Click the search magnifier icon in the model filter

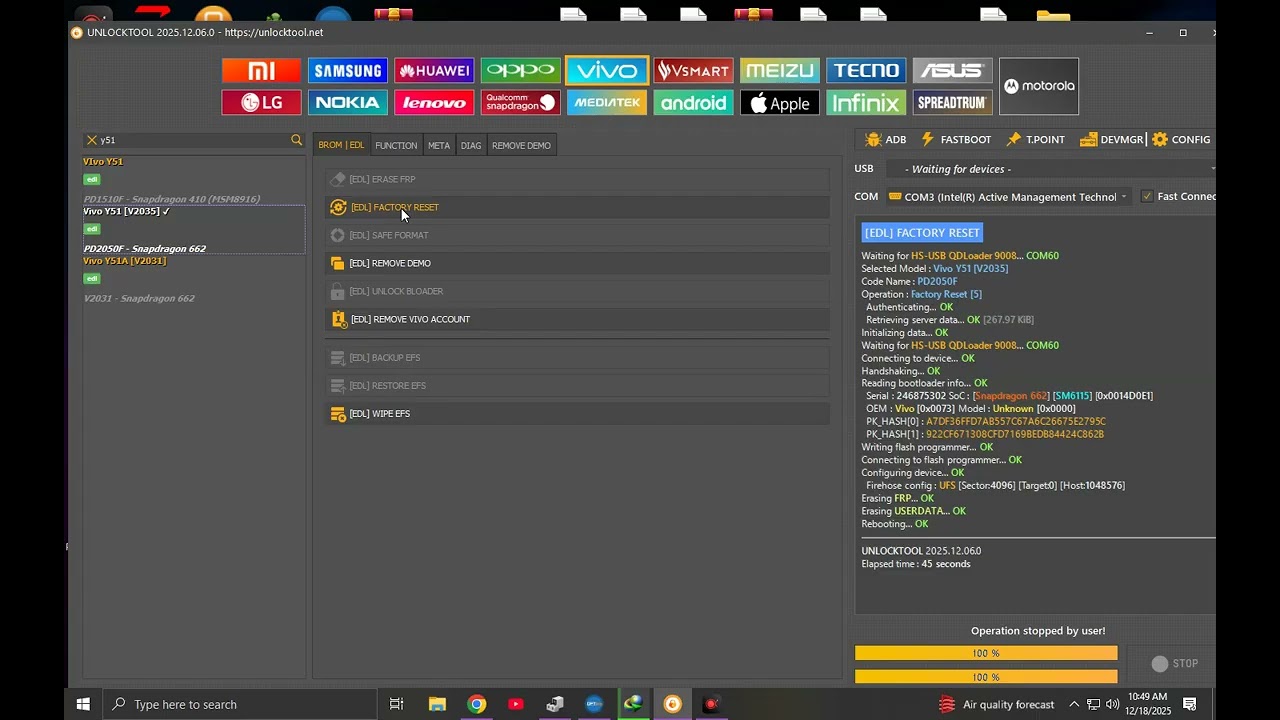click(296, 140)
